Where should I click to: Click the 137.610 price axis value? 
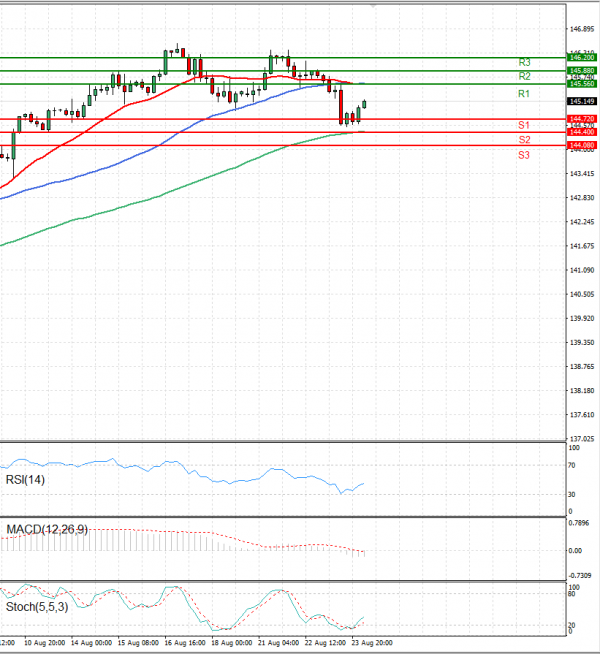point(582,415)
